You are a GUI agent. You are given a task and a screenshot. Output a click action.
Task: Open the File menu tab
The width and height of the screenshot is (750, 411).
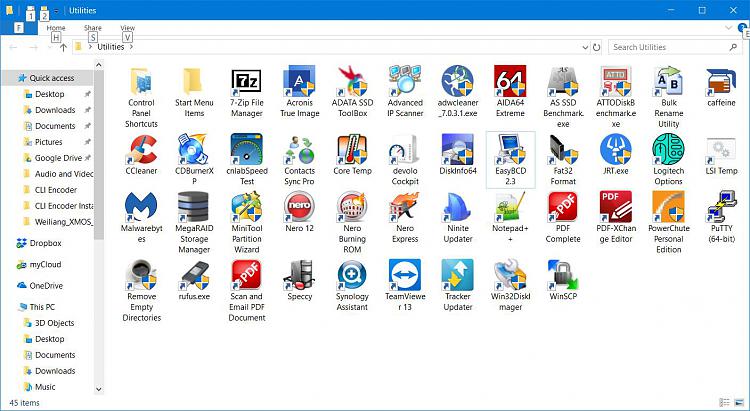click(19, 28)
